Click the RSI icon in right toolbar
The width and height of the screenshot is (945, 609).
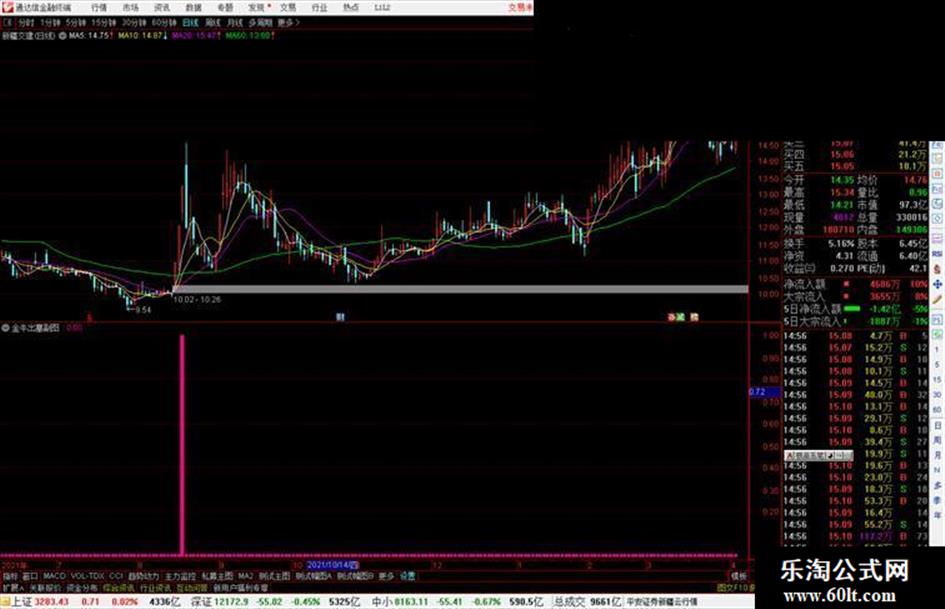(x=937, y=254)
